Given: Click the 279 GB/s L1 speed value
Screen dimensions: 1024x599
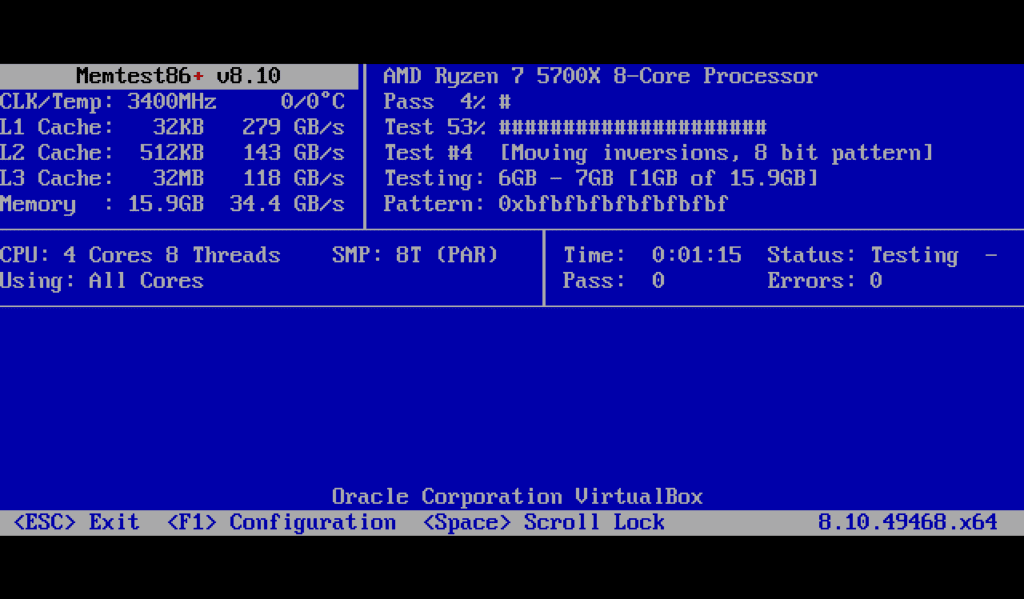Looking at the screenshot, I should 293,127.
